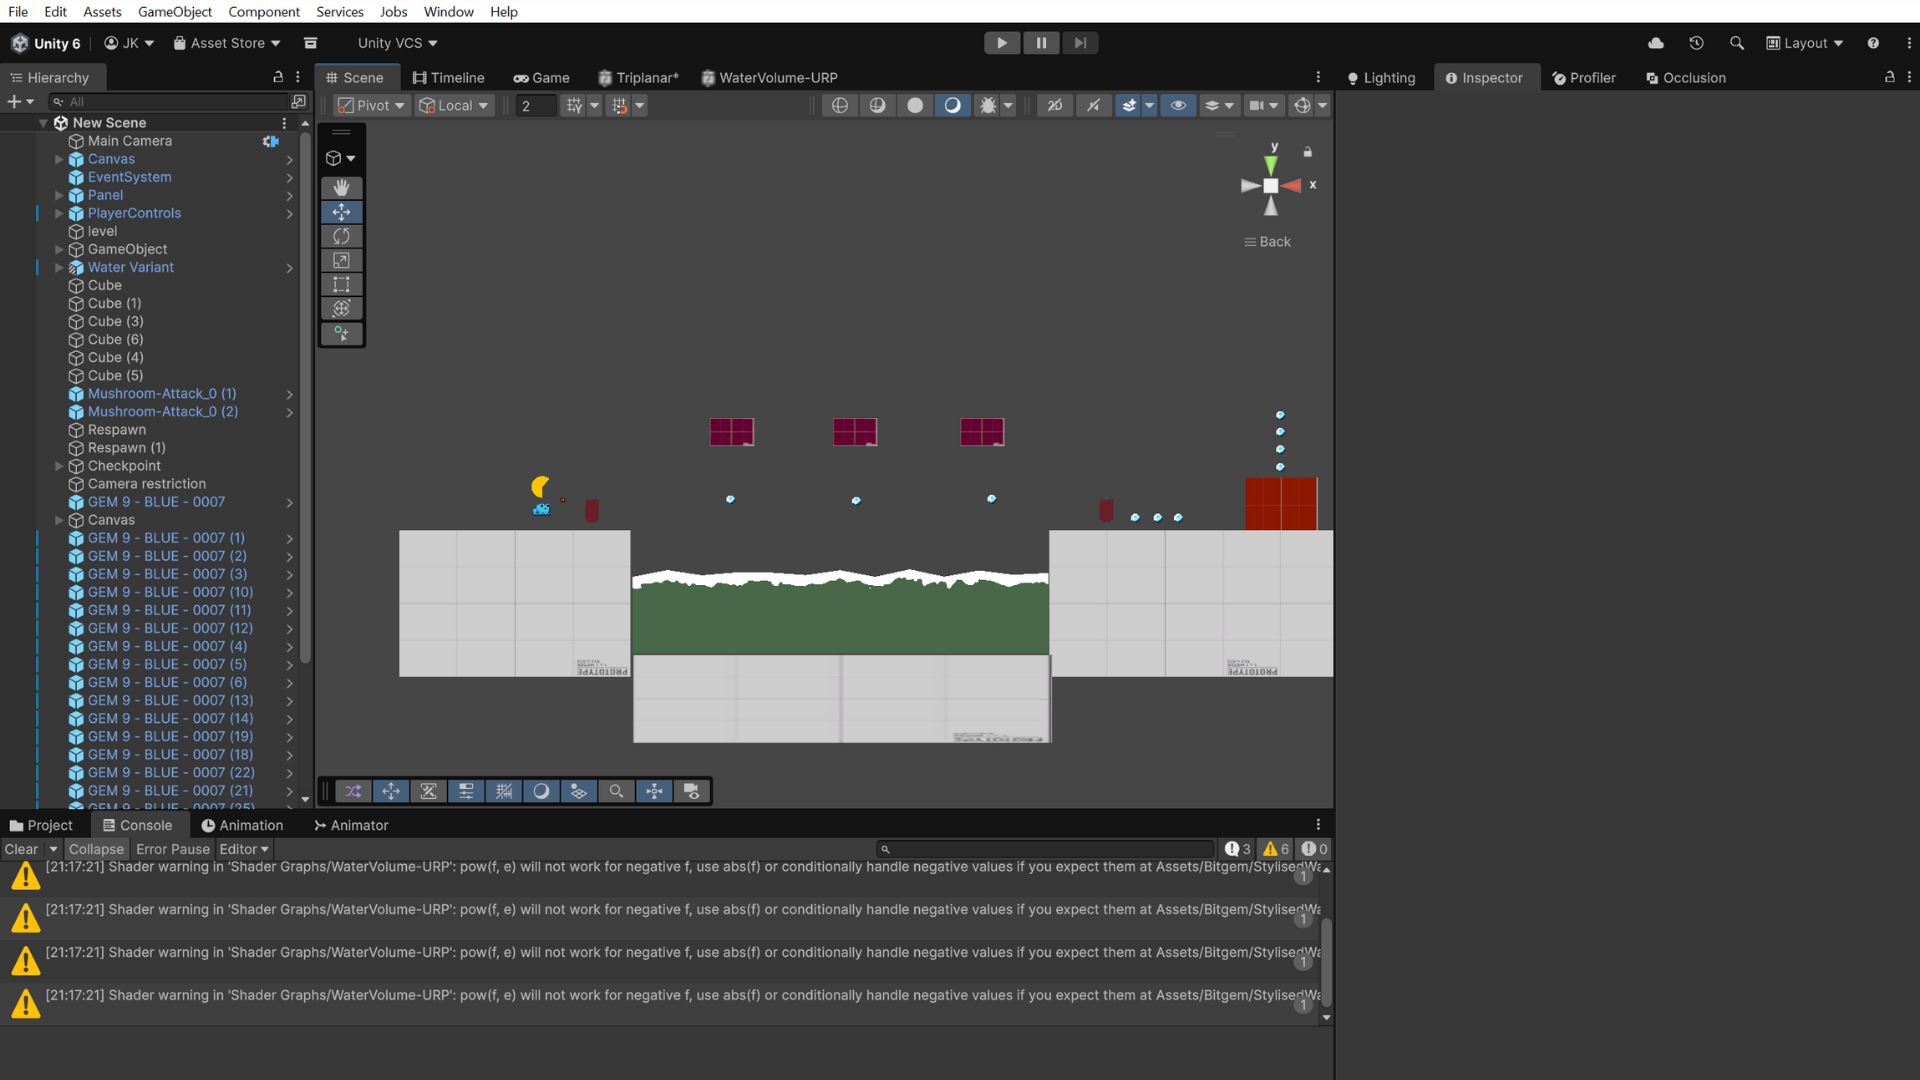Image resolution: width=1920 pixels, height=1080 pixels.
Task: Click the Pause button
Action: tap(1041, 43)
